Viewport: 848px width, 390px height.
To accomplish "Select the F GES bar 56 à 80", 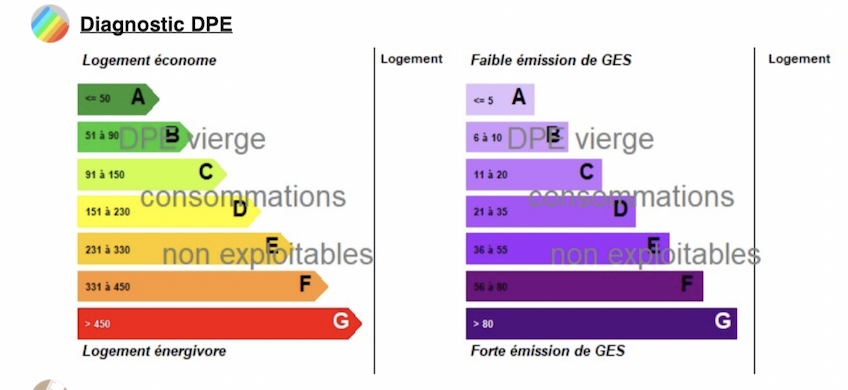I will click(585, 286).
